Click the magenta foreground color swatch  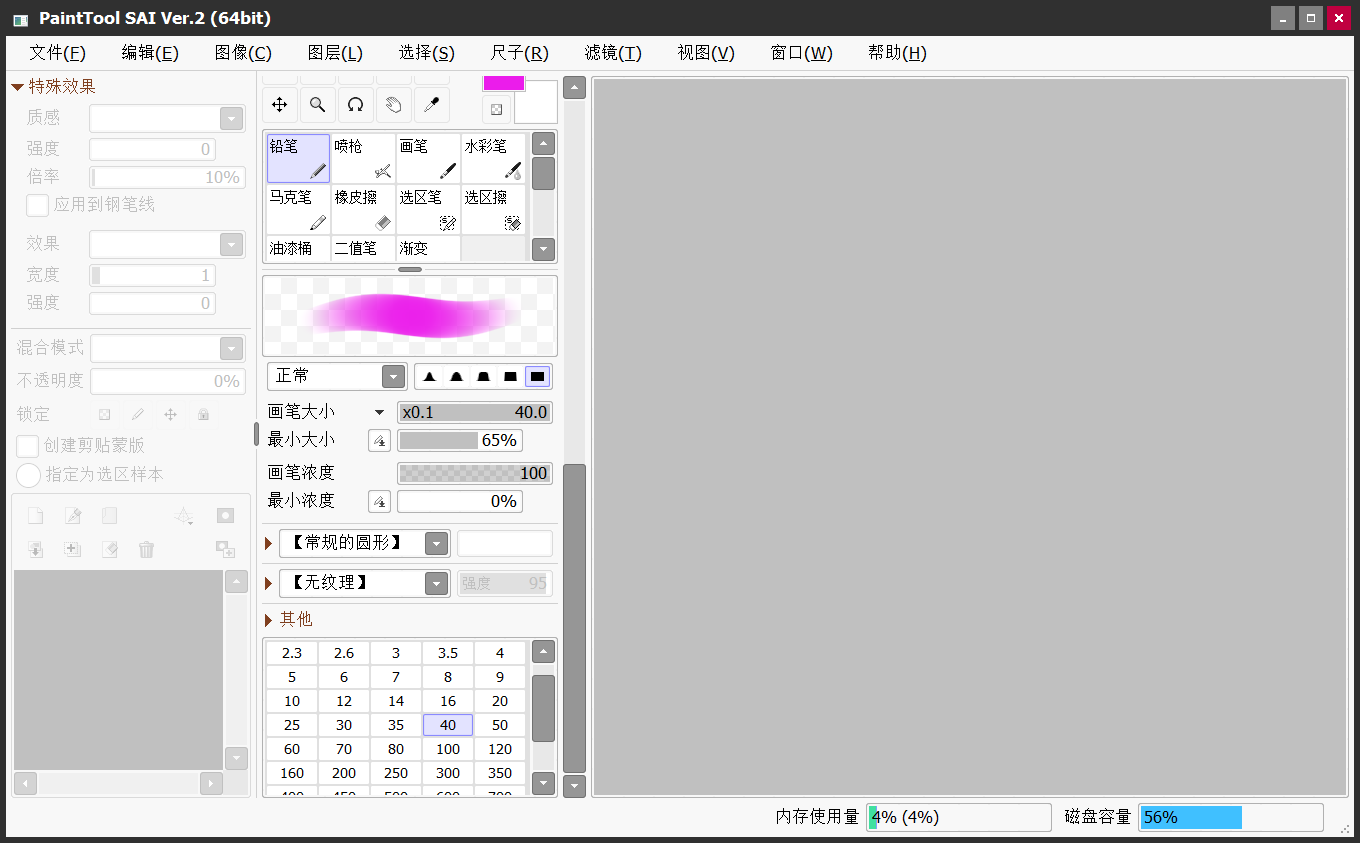point(503,83)
